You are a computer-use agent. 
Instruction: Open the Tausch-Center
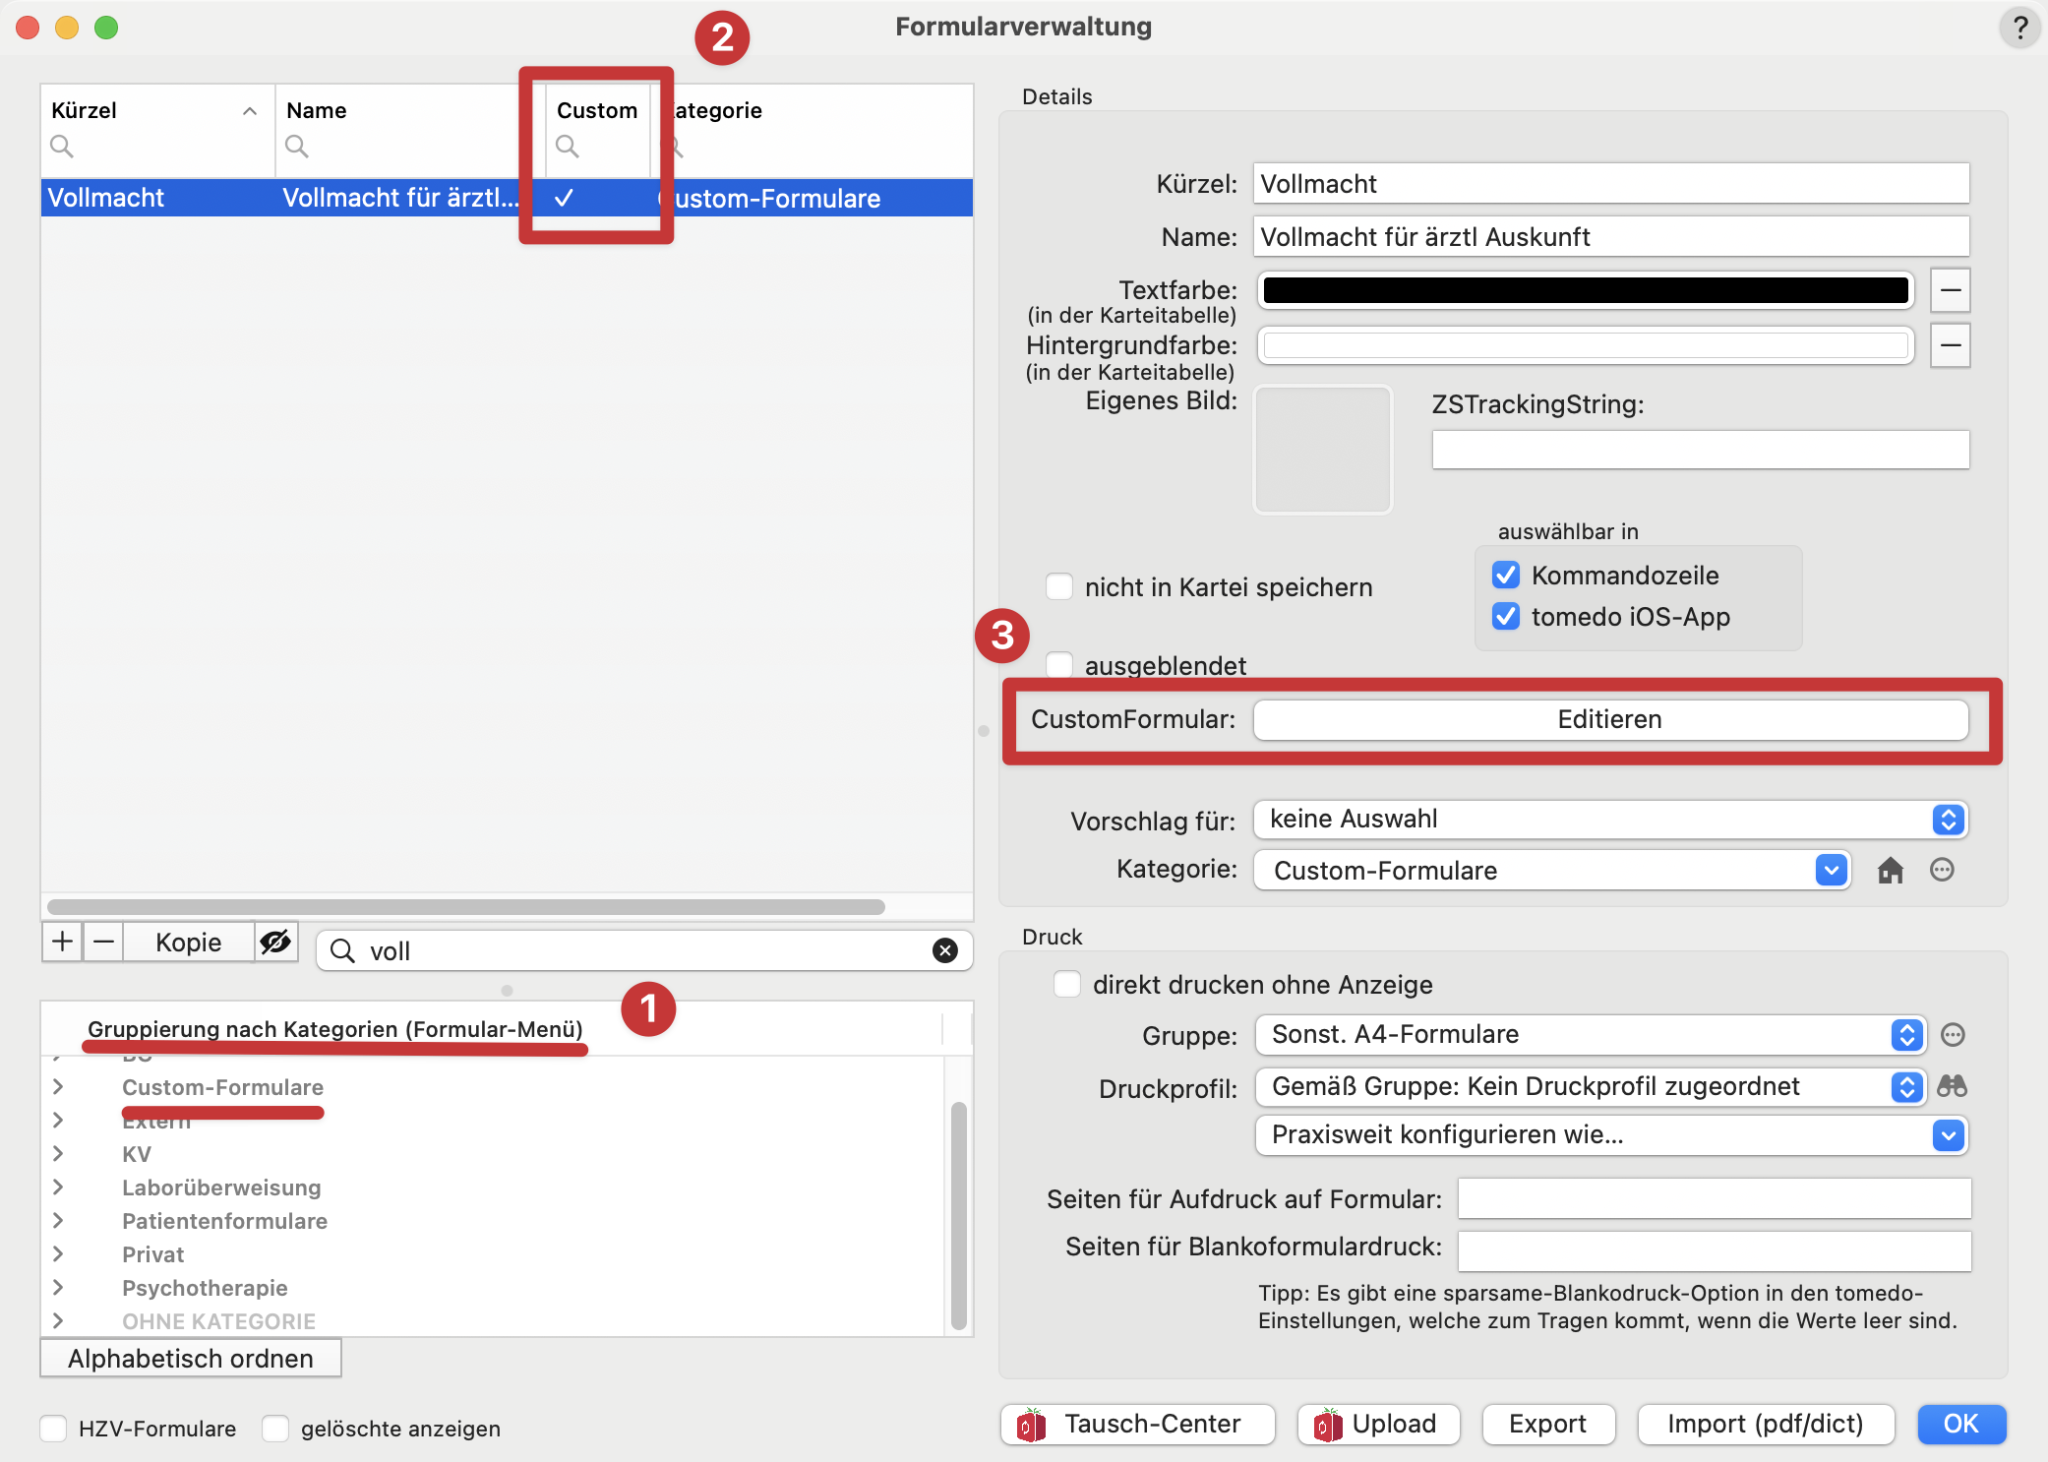pyautogui.click(x=1137, y=1424)
